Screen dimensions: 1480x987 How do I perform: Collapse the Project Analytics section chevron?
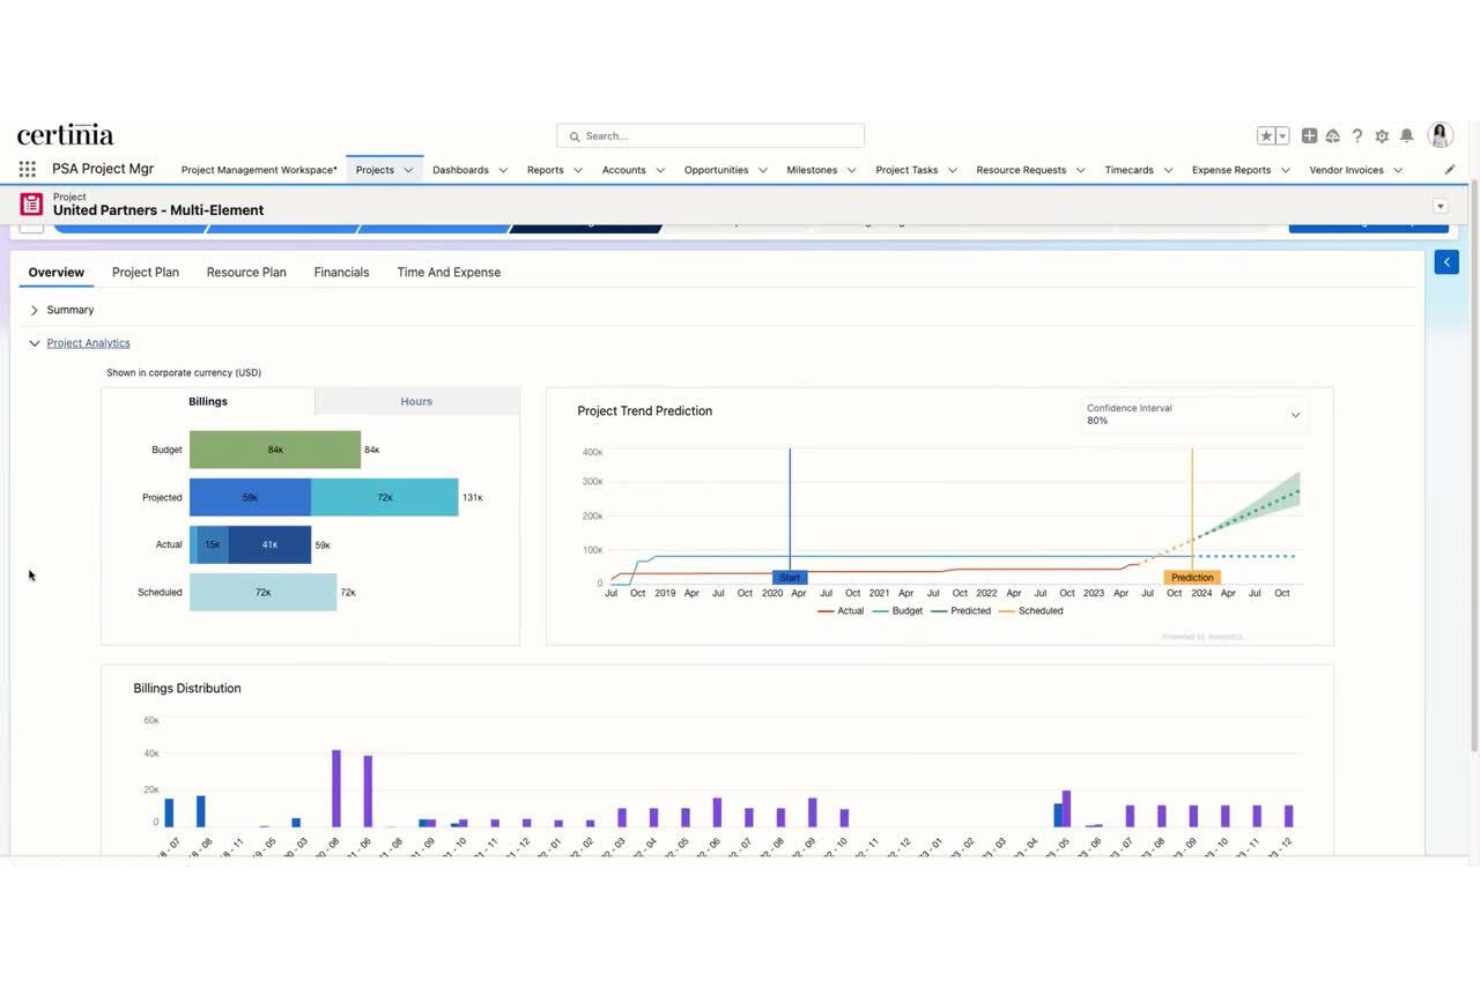pyautogui.click(x=34, y=343)
